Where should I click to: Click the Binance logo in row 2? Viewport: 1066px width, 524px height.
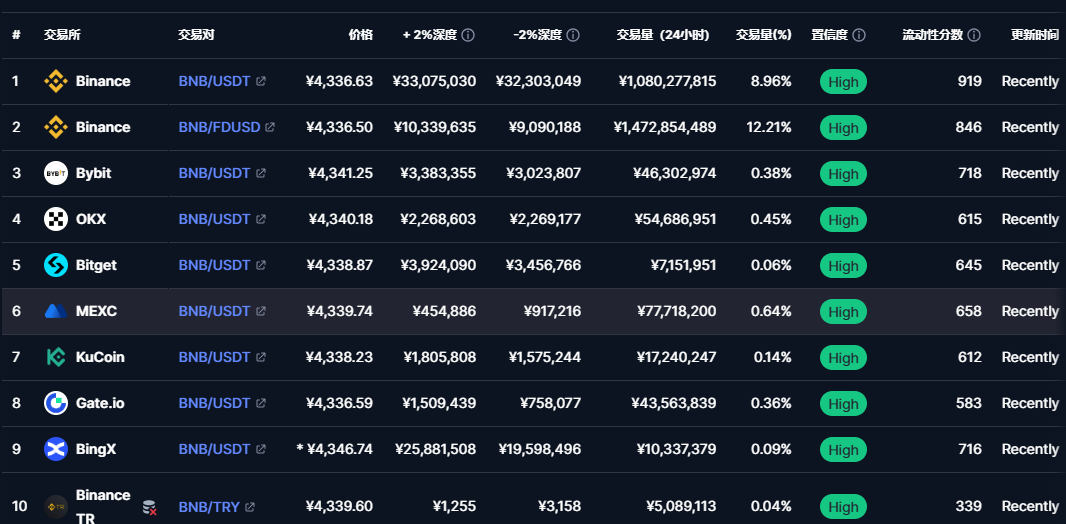56,127
